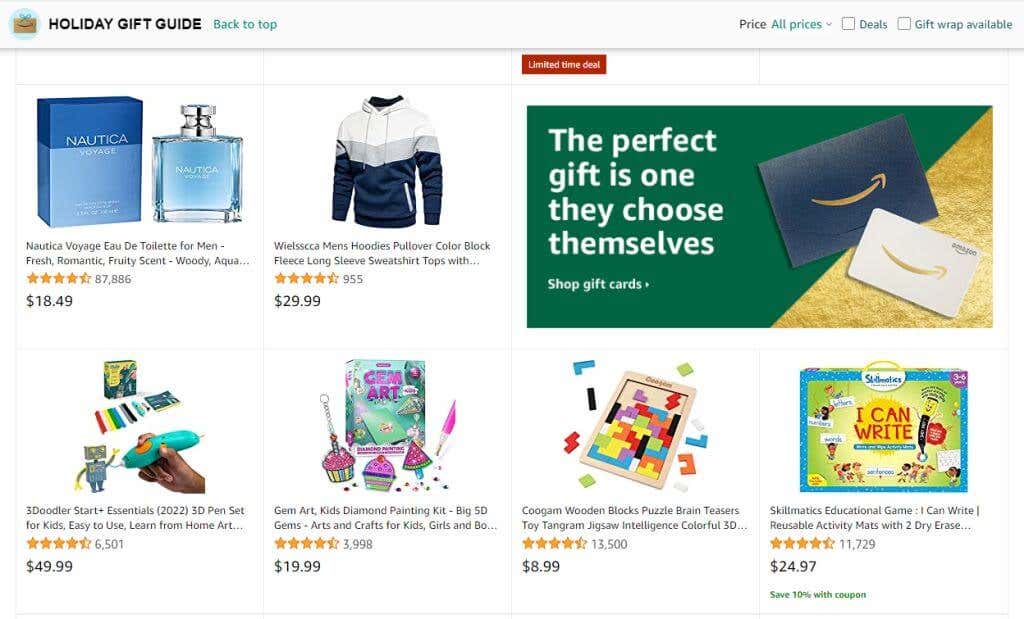This screenshot has height=619, width=1024.
Task: Click the Limited time deal badge
Action: (x=564, y=65)
